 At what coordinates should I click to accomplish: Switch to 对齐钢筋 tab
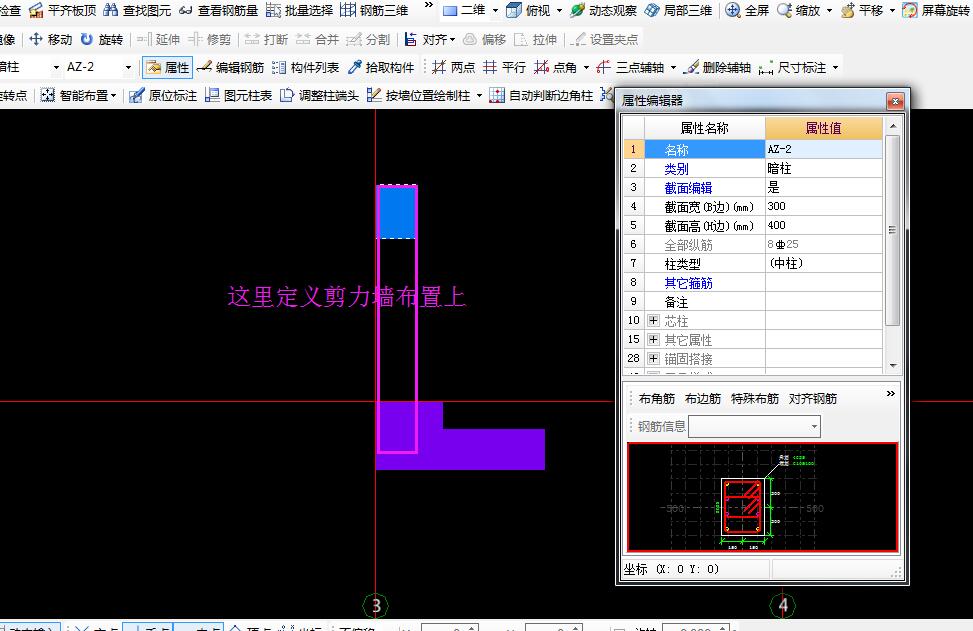point(813,398)
